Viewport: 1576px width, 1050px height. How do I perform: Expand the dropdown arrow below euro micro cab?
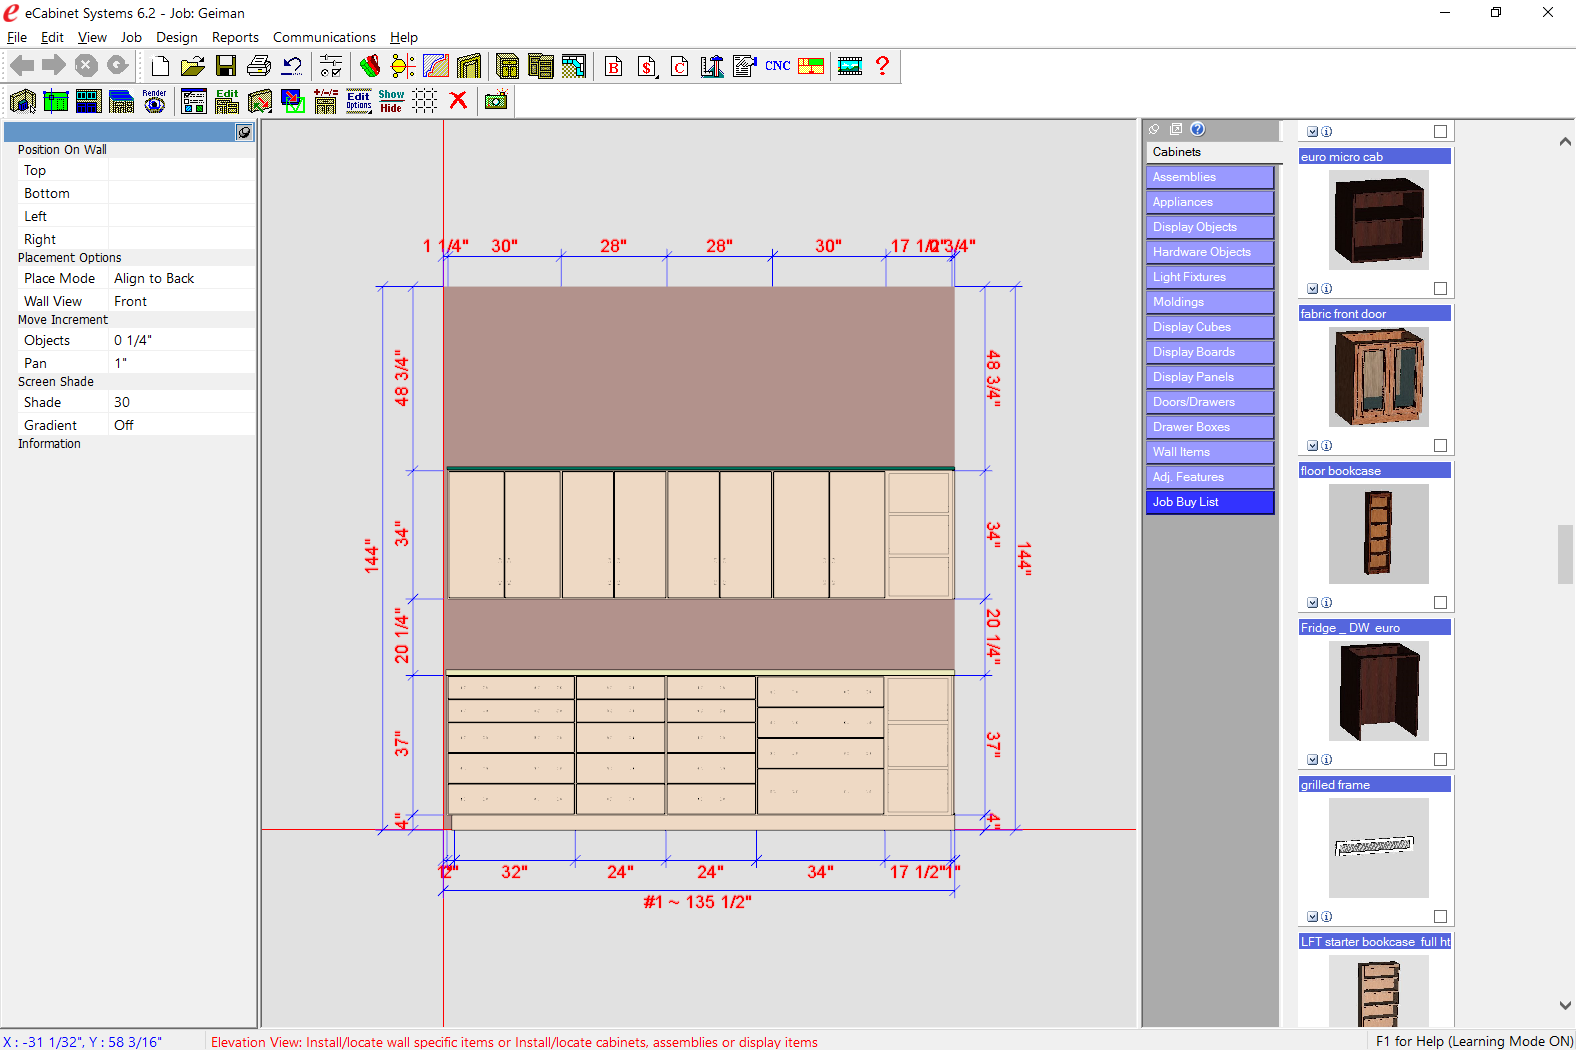(1312, 289)
